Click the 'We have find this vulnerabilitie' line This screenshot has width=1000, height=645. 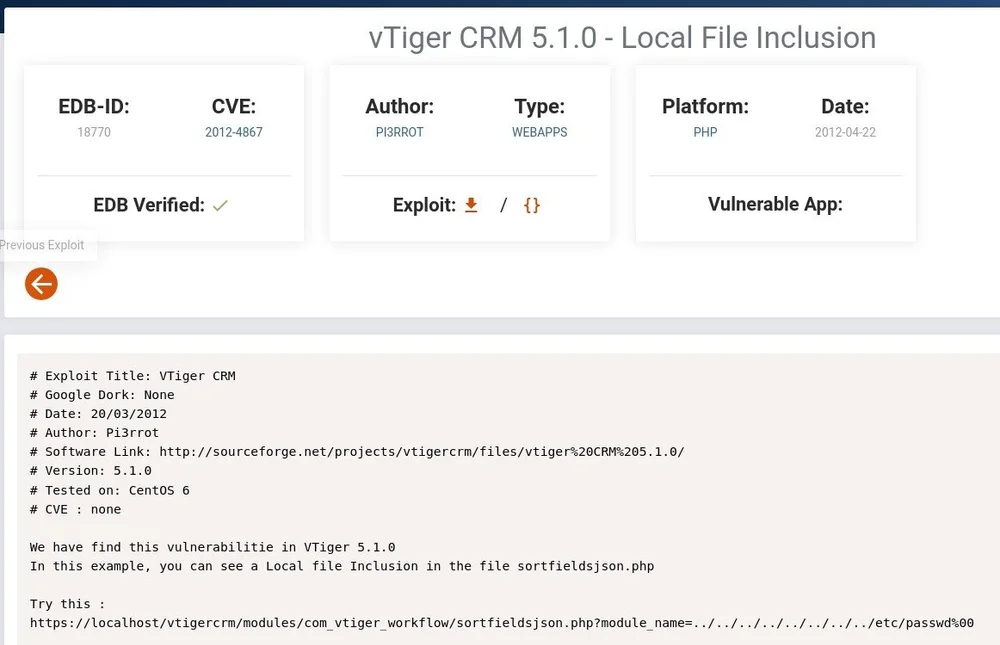[x=212, y=547]
